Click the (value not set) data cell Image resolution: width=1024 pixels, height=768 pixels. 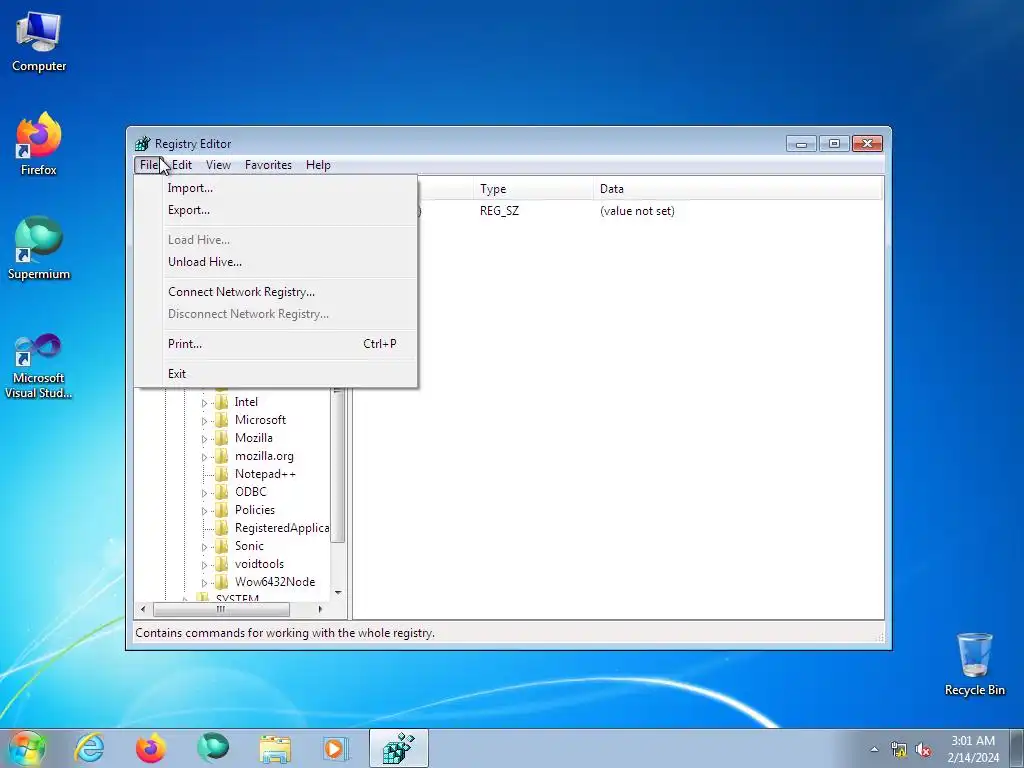tap(637, 211)
